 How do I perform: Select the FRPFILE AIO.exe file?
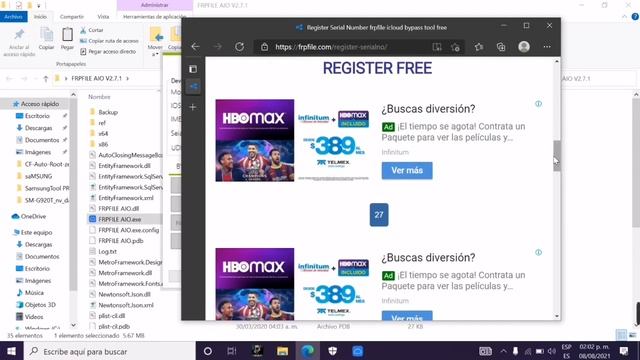point(120,219)
